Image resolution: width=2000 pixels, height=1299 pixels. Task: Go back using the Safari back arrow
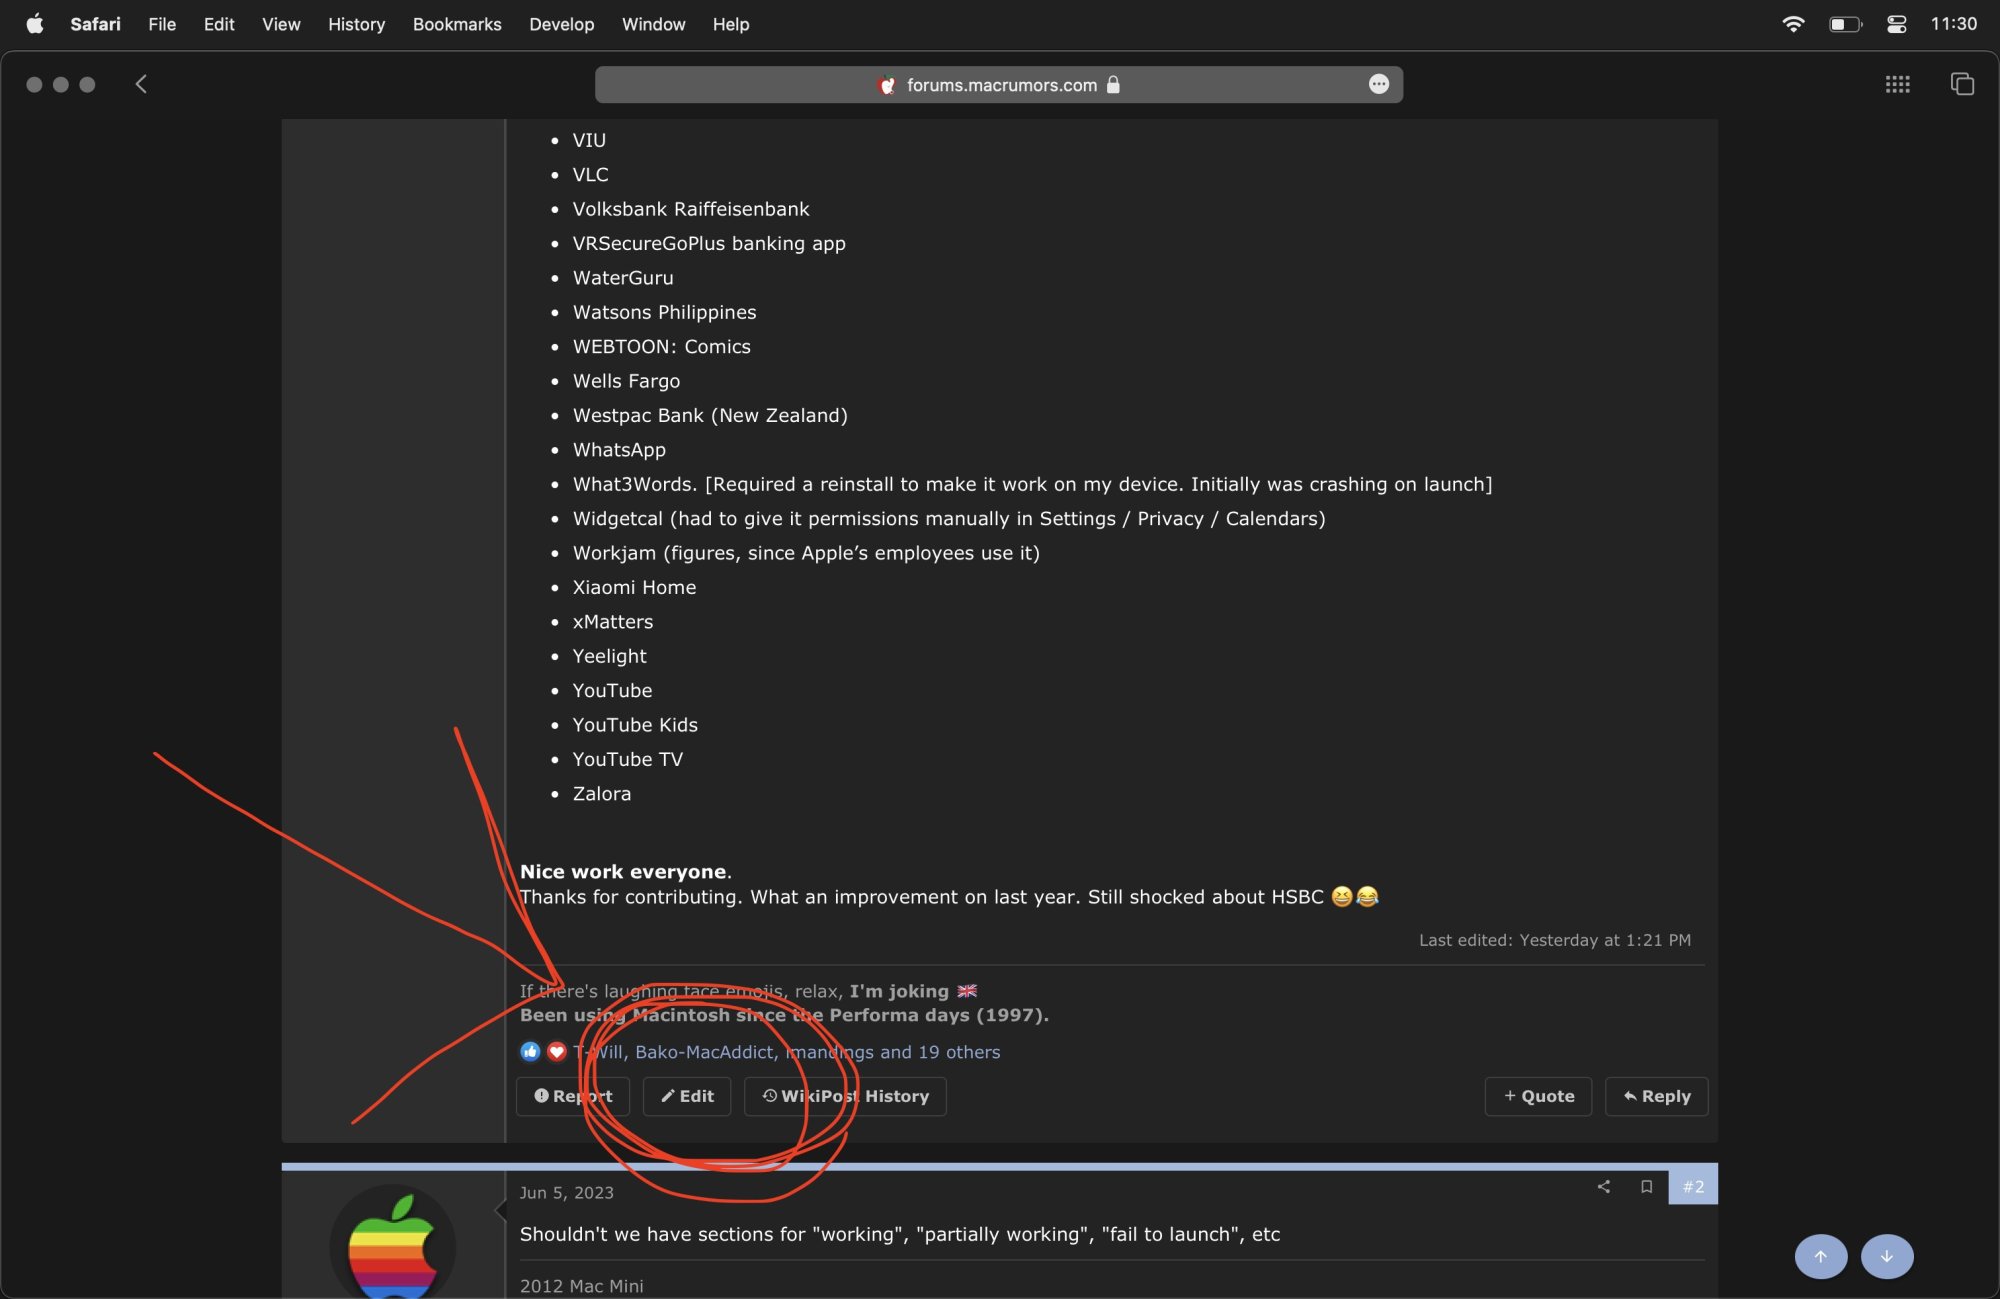(141, 84)
